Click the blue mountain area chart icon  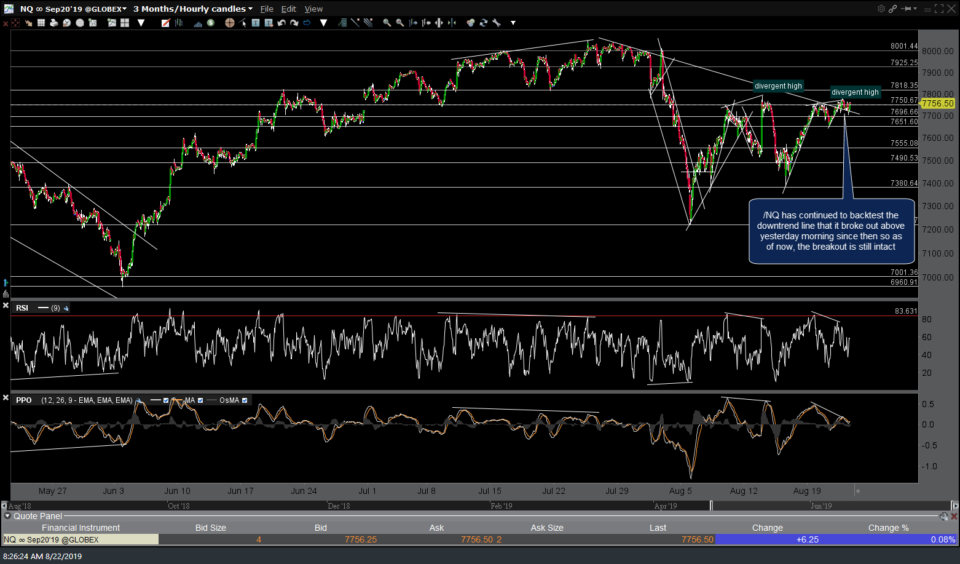[x=198, y=23]
